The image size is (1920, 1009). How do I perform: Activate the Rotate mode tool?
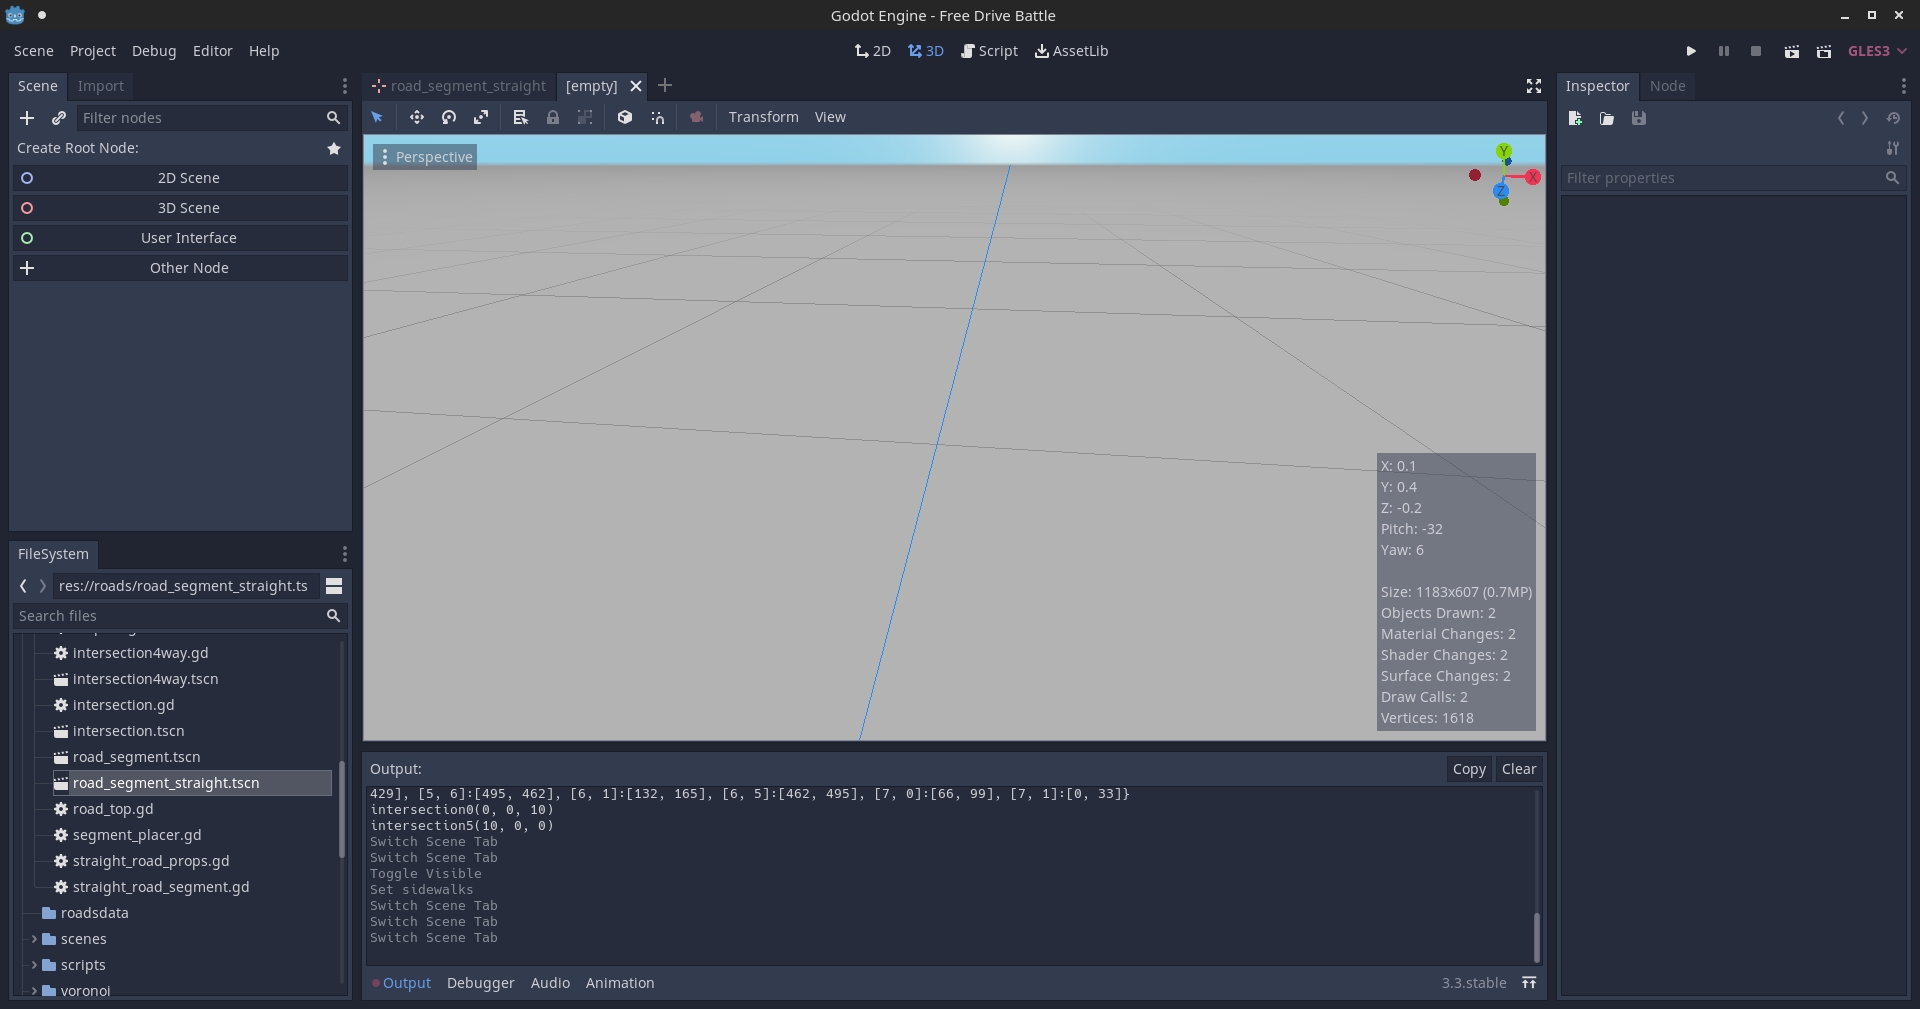tap(449, 117)
